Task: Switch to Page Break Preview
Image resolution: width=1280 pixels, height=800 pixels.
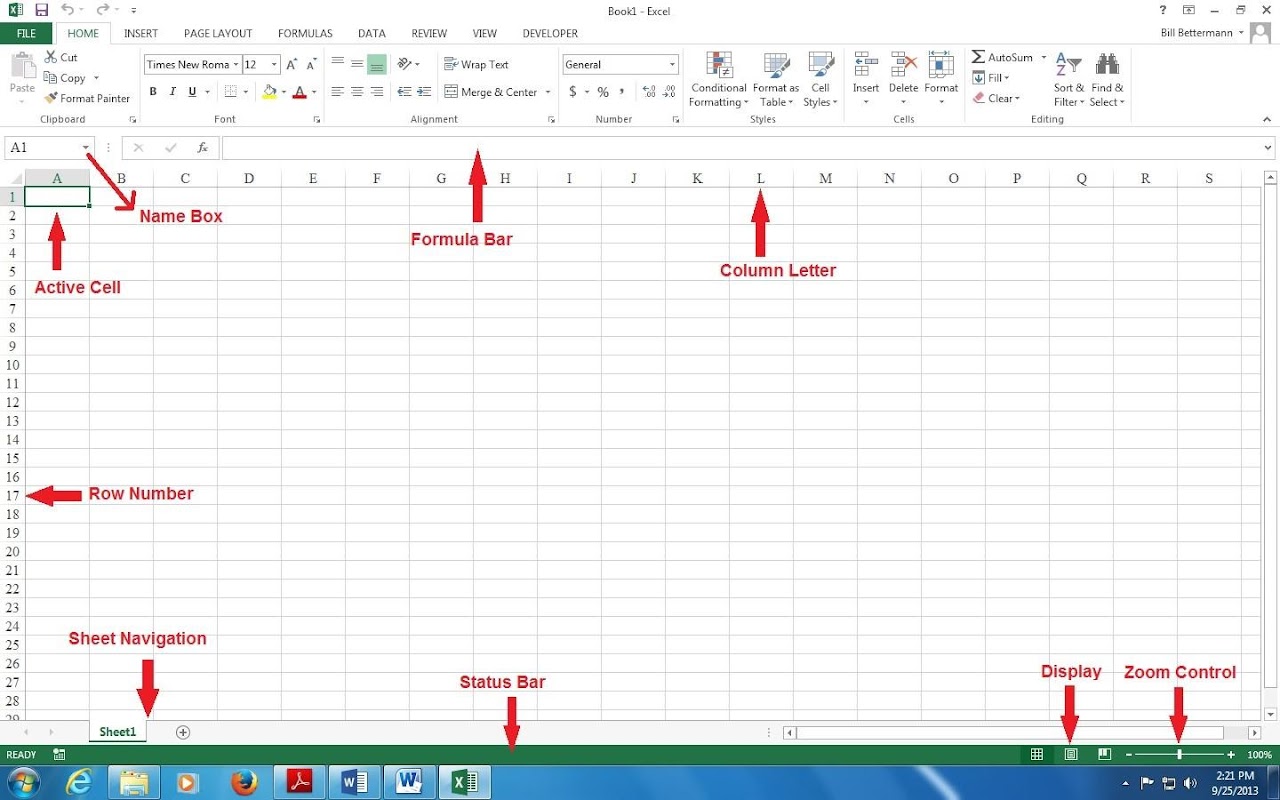Action: click(x=1105, y=755)
